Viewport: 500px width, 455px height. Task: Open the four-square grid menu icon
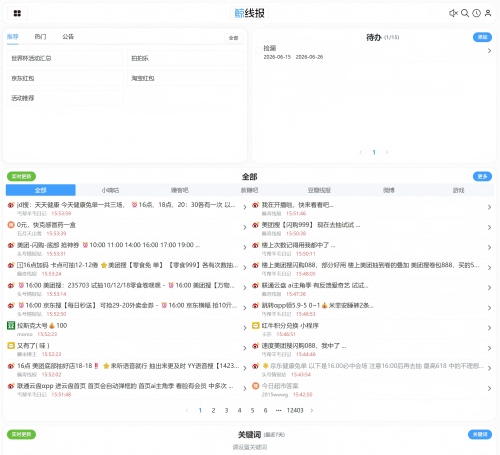pyautogui.click(x=17, y=13)
